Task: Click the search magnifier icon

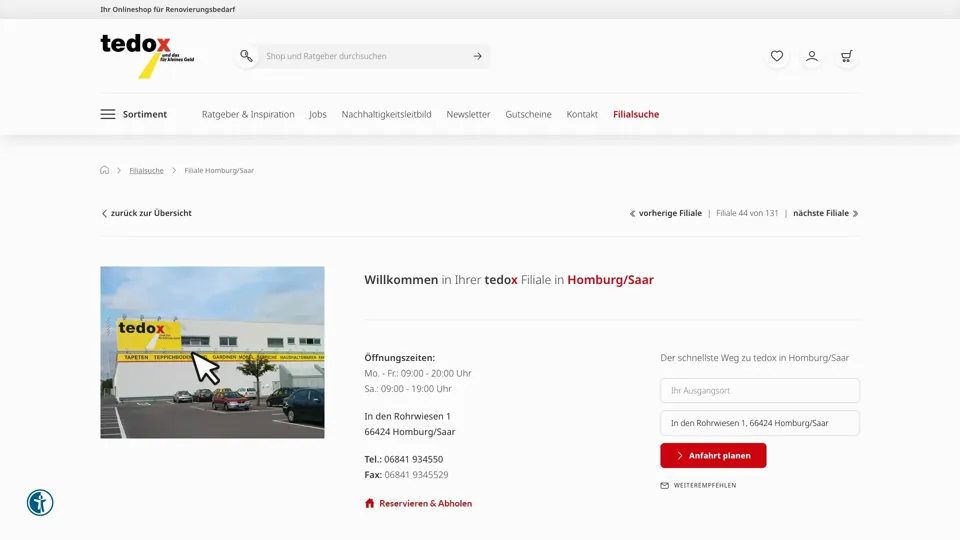Action: 246,56
